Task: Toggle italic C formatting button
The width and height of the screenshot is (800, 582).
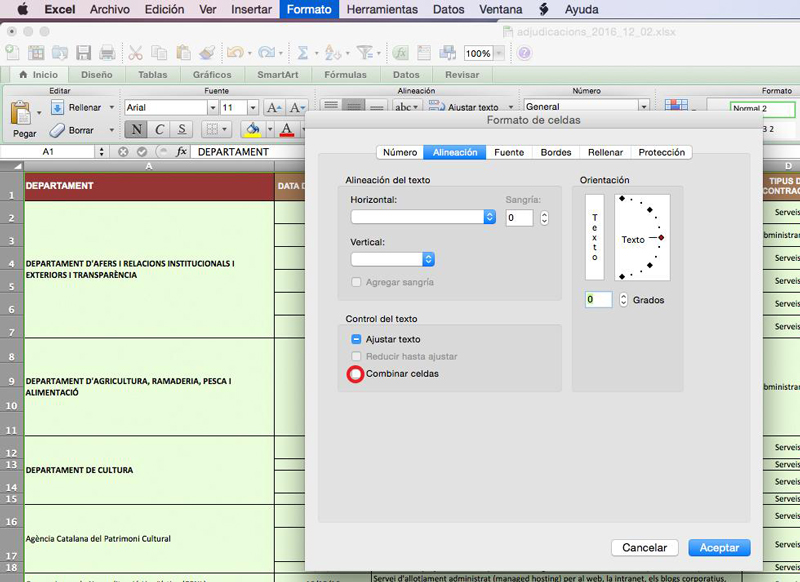Action: pyautogui.click(x=159, y=130)
